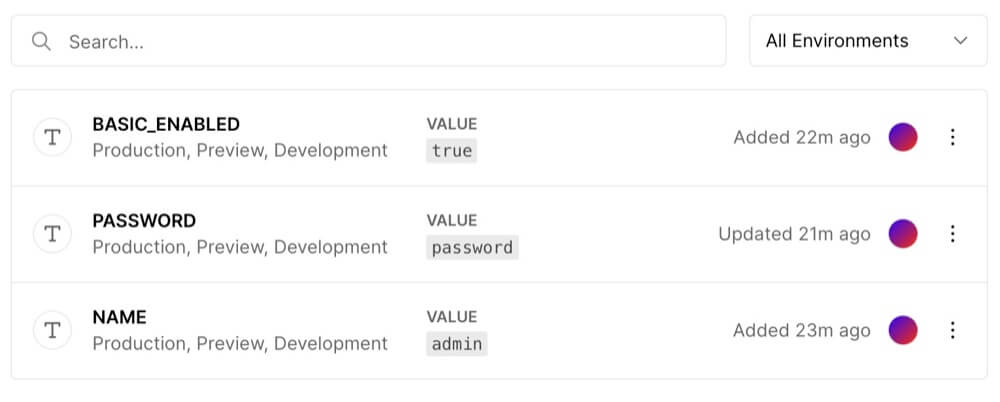
Task: Click the type icon beside BASIC_ENABLED
Action: (52, 138)
